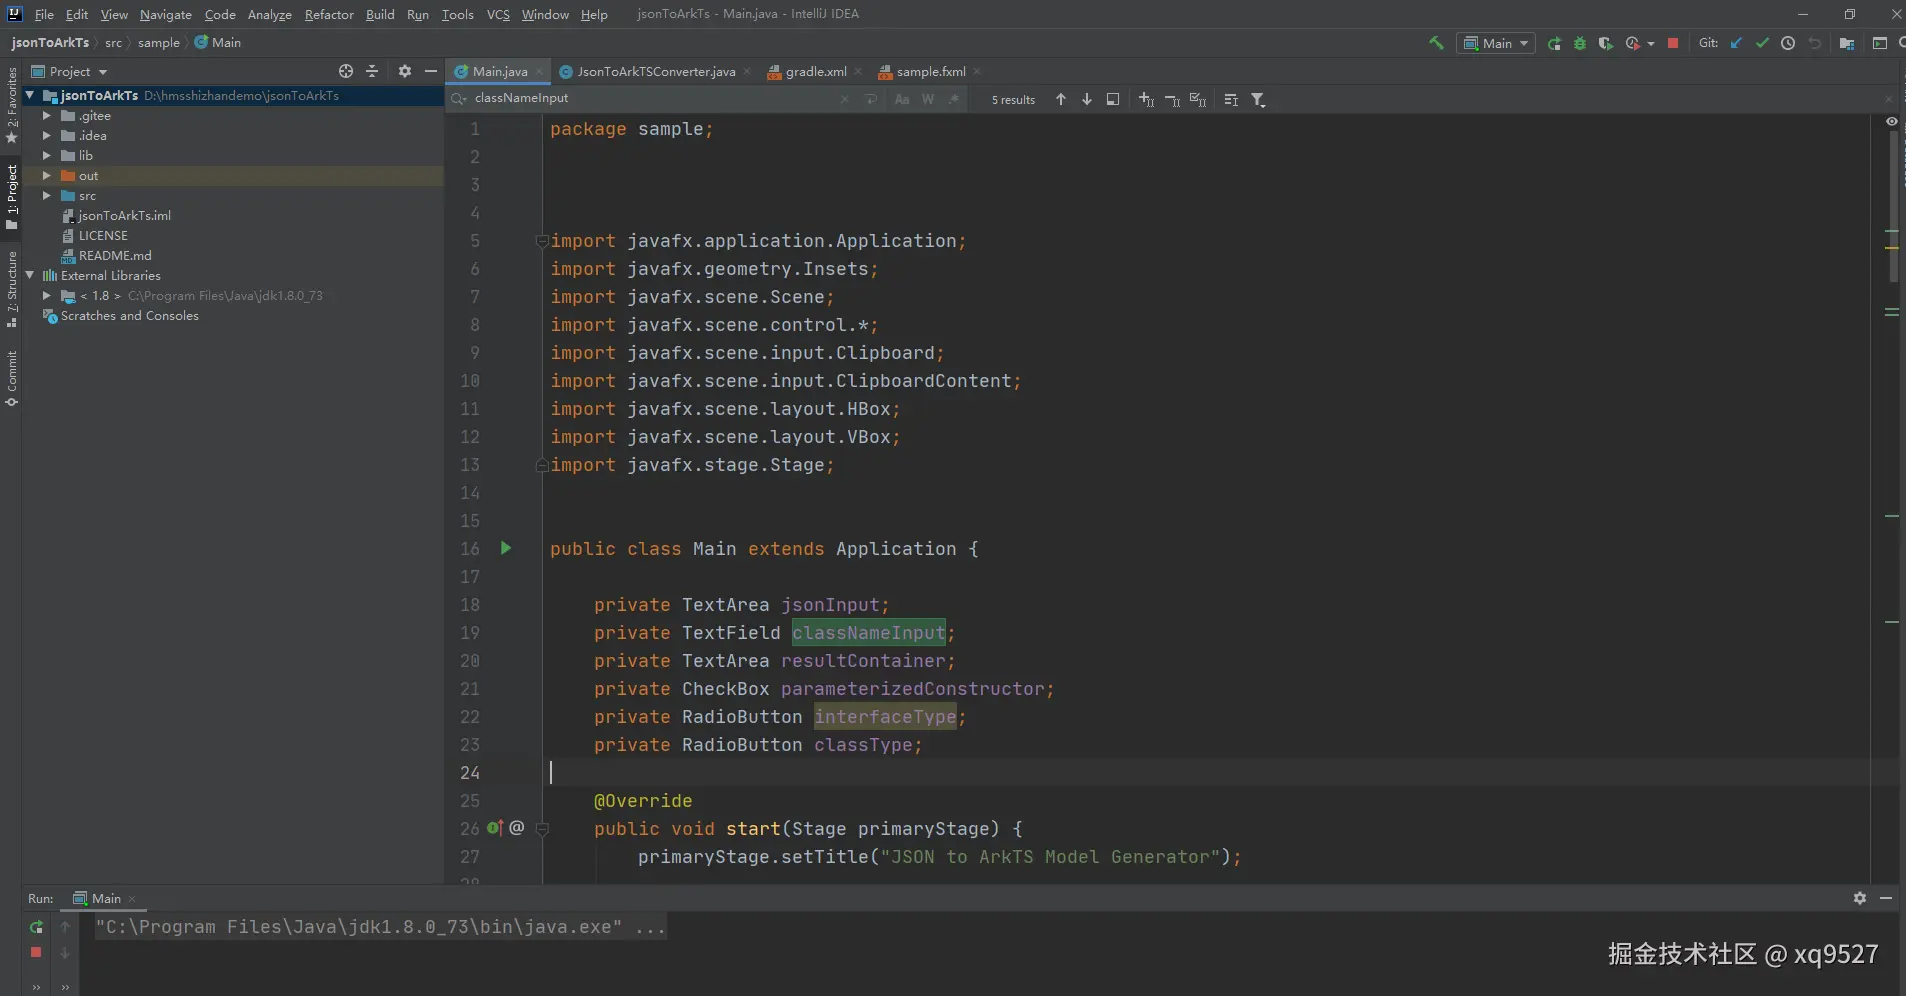Enable Regex toggle in find bar
This screenshot has height=996, width=1906.
(954, 99)
